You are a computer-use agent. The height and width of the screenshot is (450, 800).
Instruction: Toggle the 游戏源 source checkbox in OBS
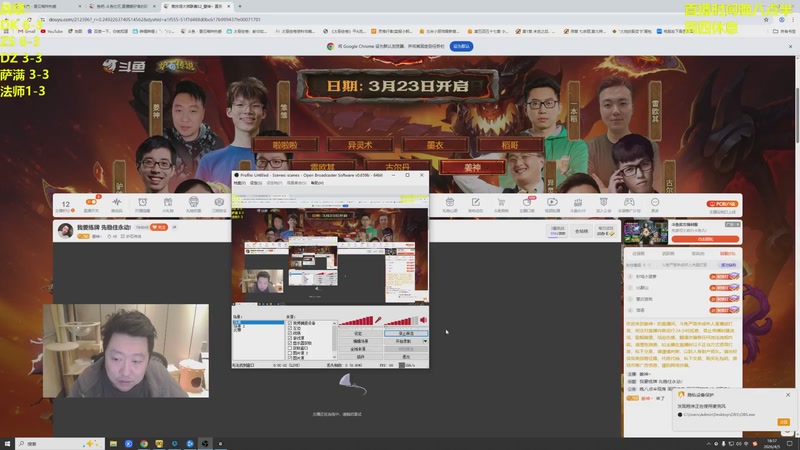(290, 338)
